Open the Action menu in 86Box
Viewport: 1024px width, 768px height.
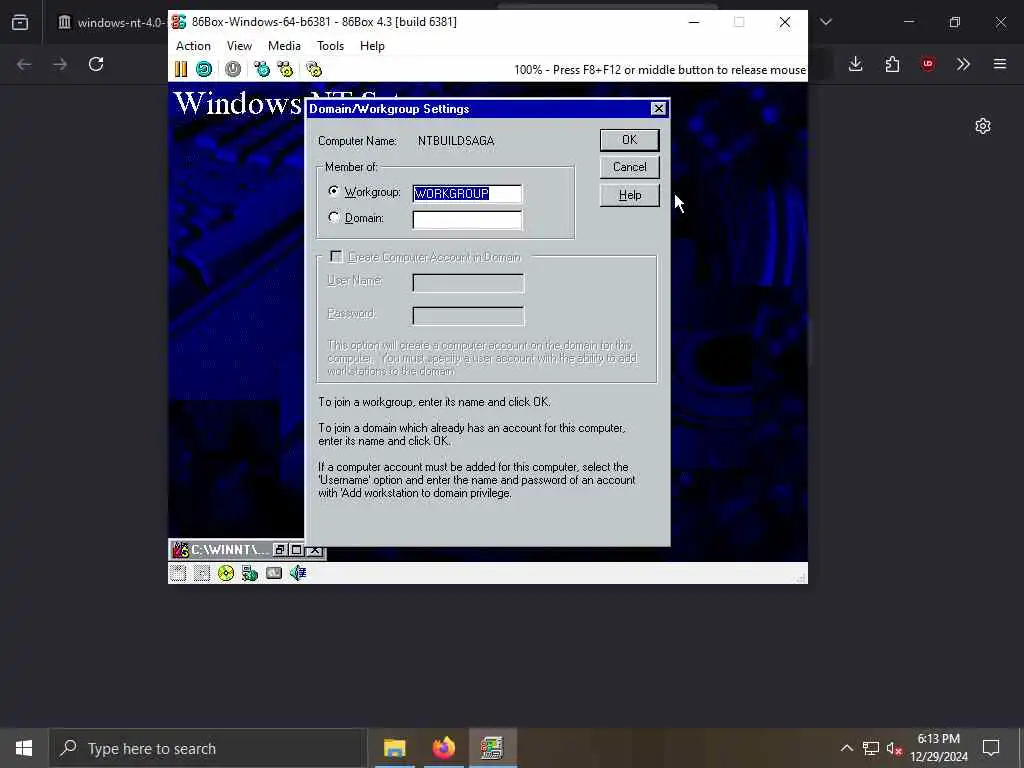(x=193, y=46)
